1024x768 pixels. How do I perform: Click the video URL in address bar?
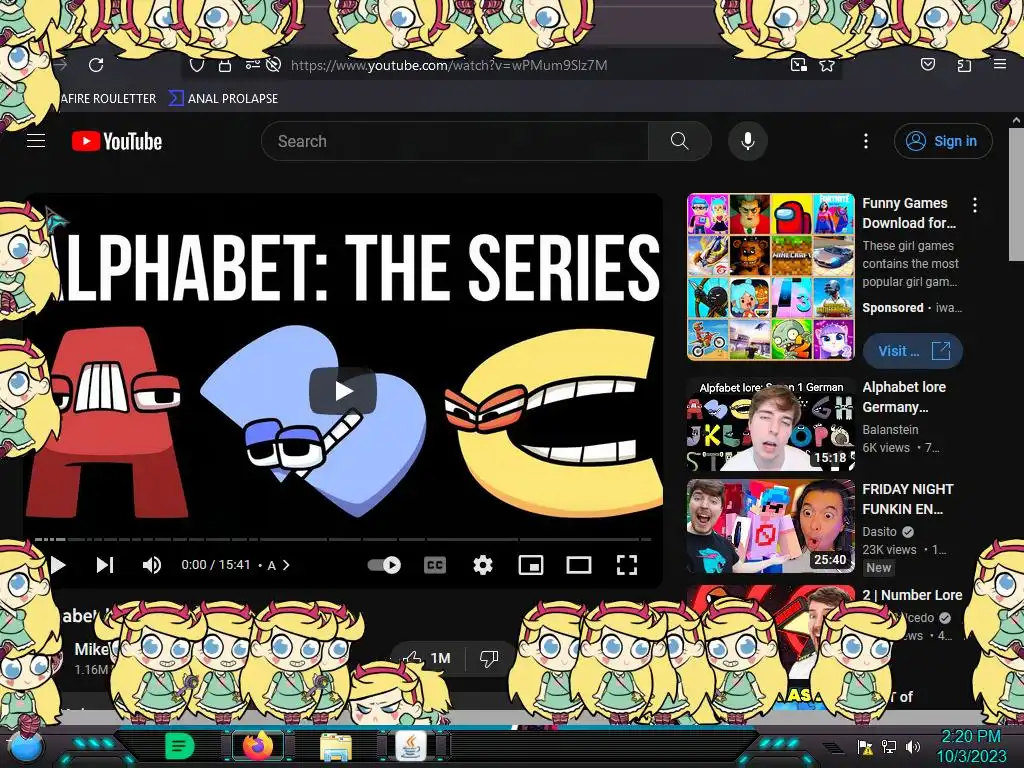click(x=449, y=65)
